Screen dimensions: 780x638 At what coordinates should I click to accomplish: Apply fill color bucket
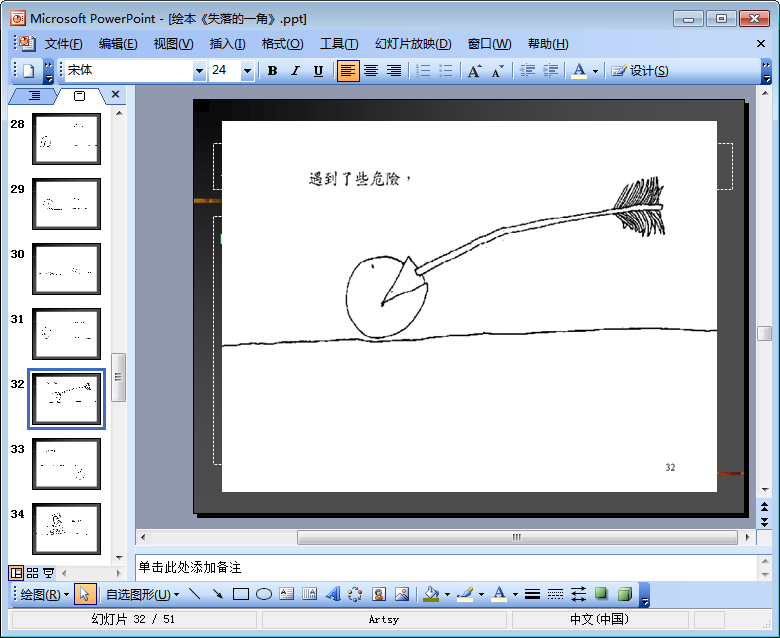pyautogui.click(x=431, y=594)
